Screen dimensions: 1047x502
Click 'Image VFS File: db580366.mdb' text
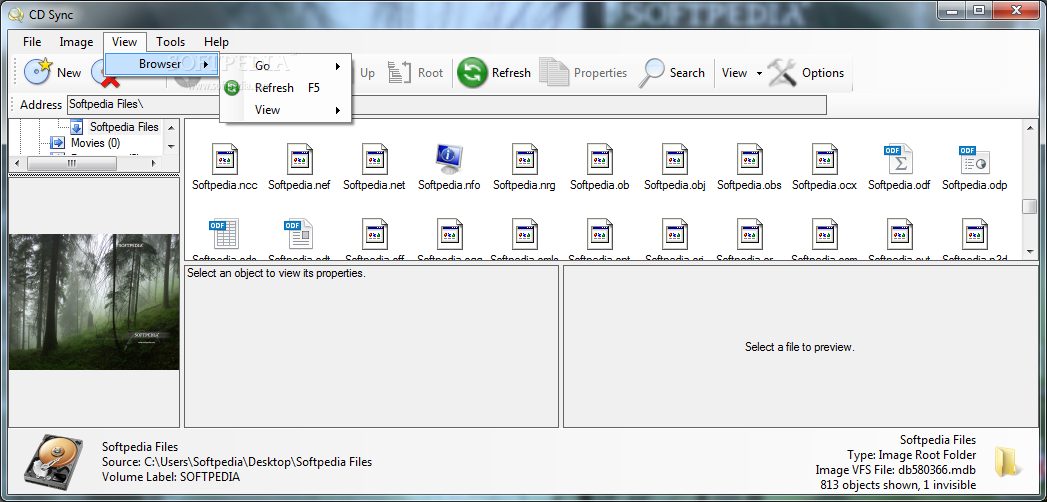(895, 470)
